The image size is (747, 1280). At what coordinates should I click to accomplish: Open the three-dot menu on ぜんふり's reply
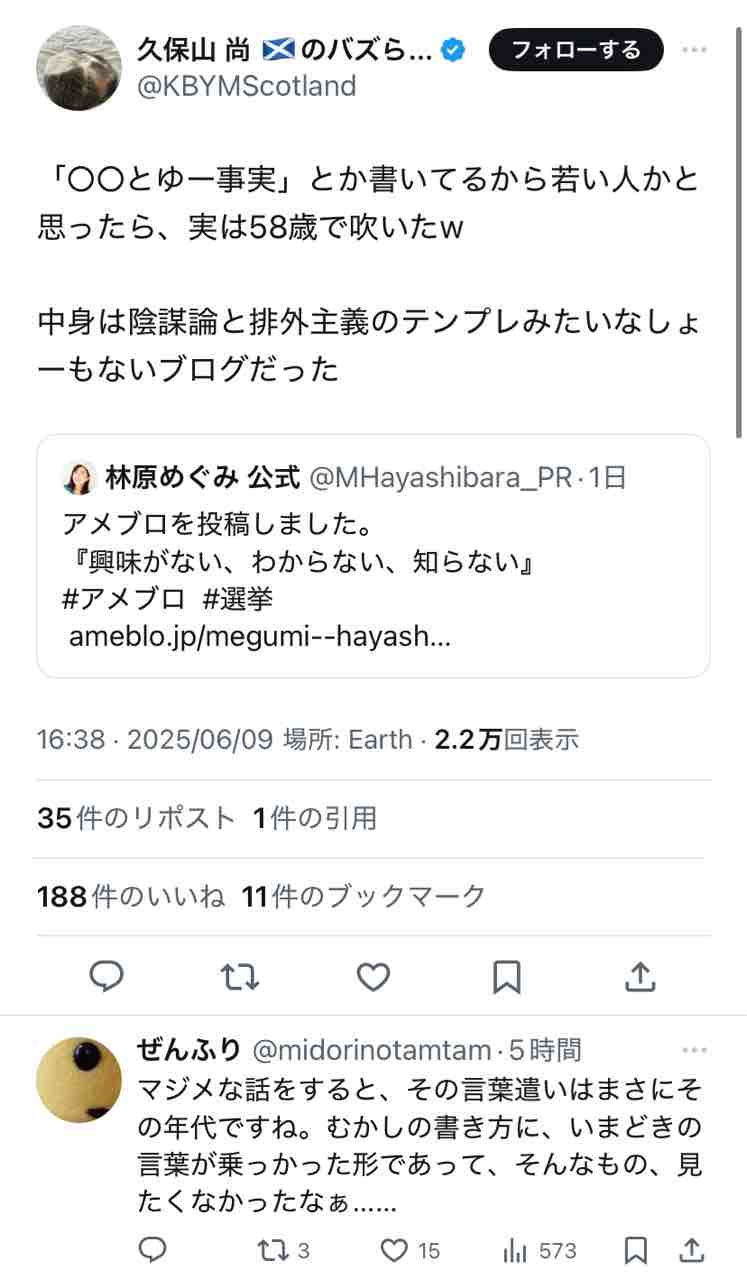(x=695, y=1050)
